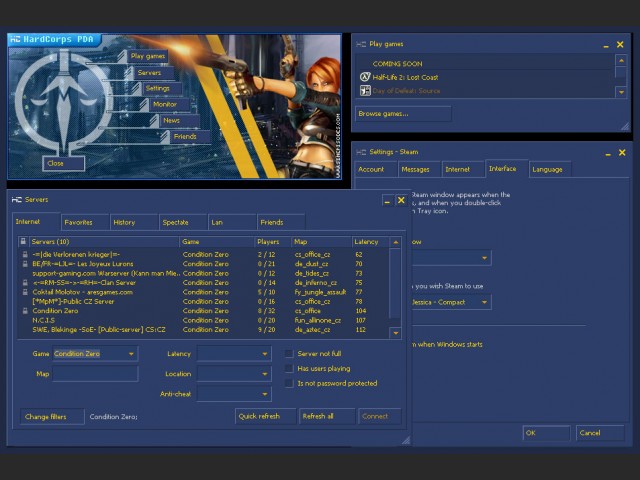This screenshot has width=640, height=480.
Task: Close the Play games window
Action: point(620,44)
